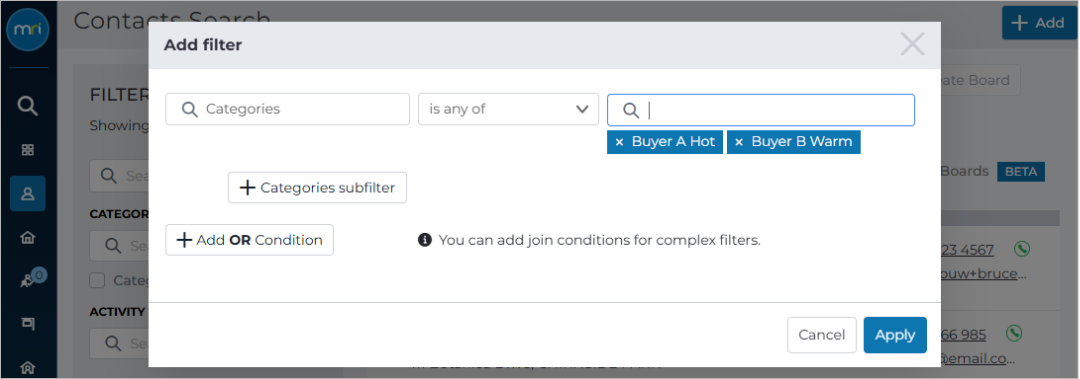Focus the category values search input
Viewport: 1080px width, 379px height.
(x=761, y=110)
